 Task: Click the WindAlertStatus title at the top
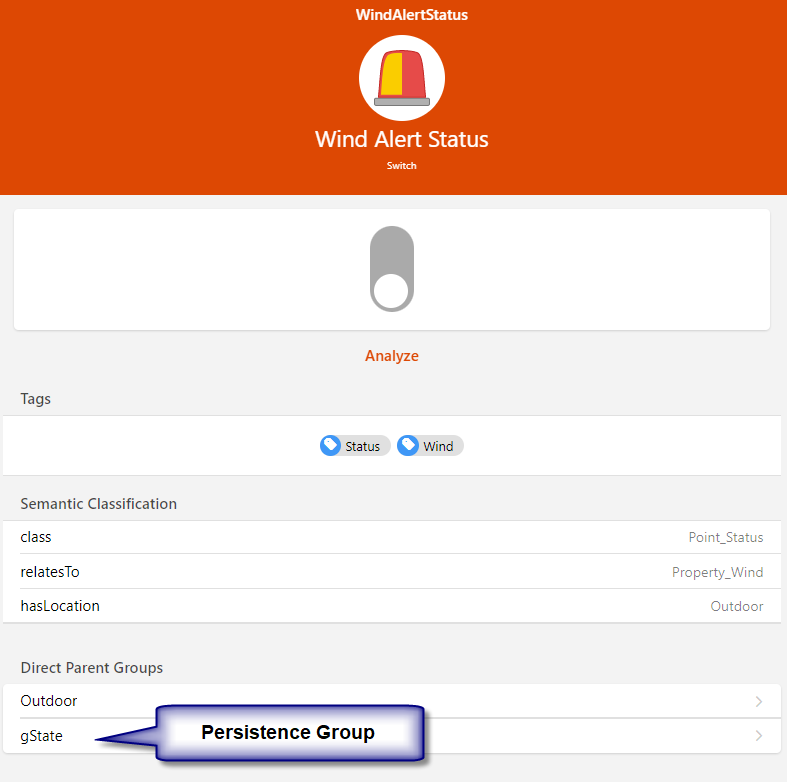click(x=412, y=15)
